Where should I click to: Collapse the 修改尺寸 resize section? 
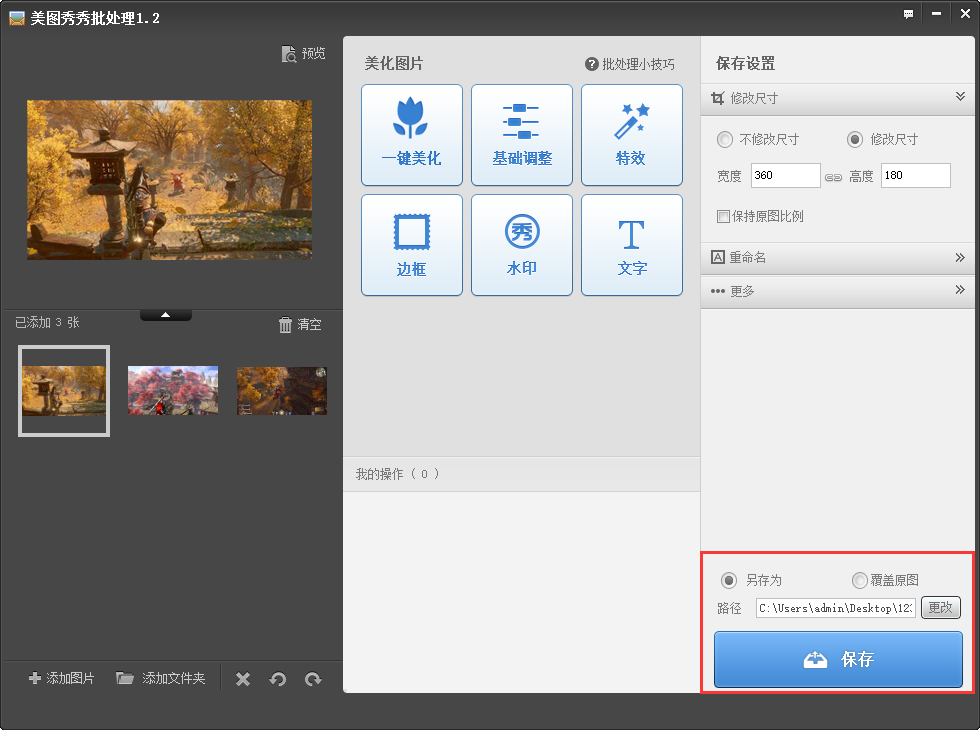(960, 97)
